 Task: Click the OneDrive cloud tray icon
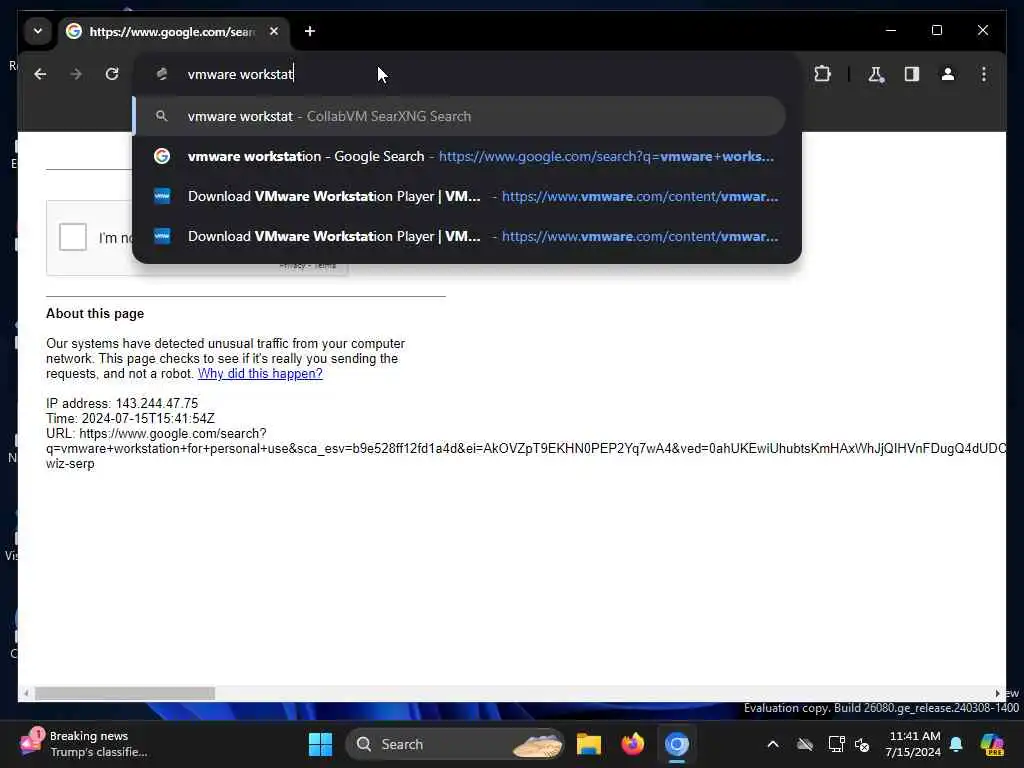point(805,744)
